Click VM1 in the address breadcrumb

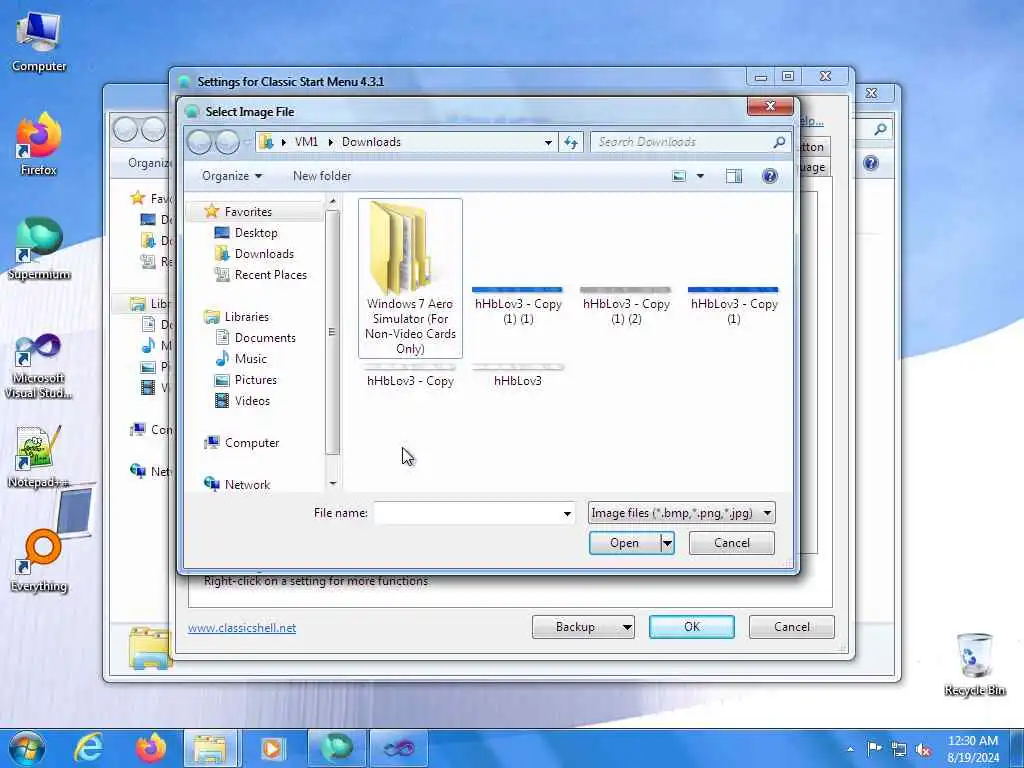[x=306, y=142]
